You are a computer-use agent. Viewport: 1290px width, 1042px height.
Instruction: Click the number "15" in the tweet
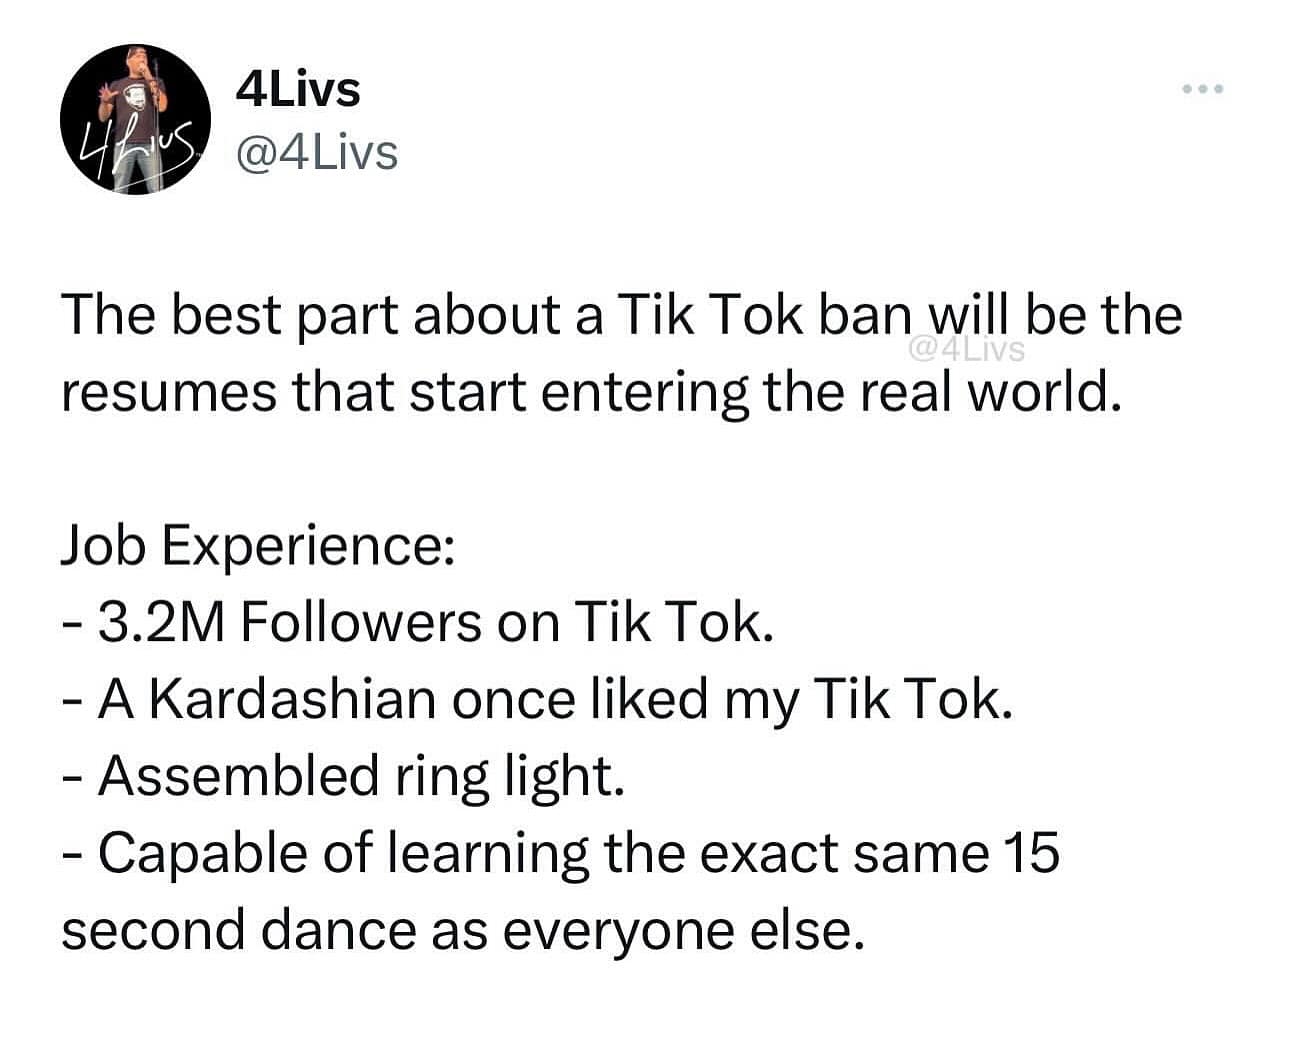point(1030,853)
